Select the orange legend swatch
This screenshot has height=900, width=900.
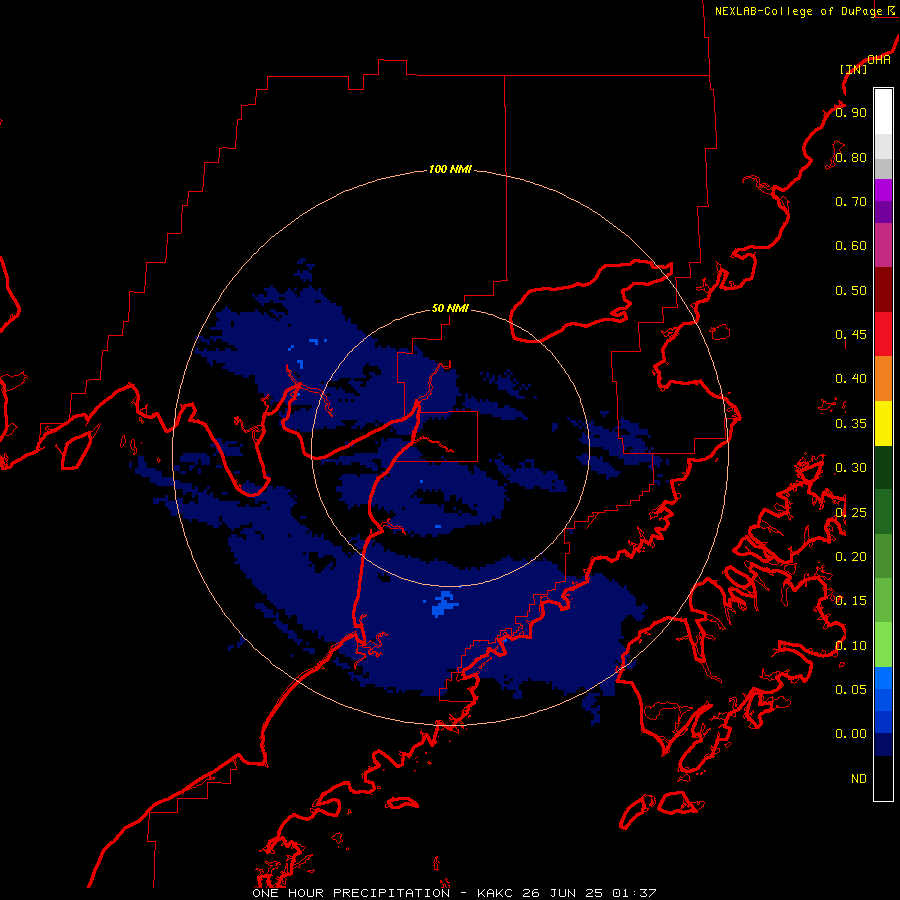click(x=883, y=379)
